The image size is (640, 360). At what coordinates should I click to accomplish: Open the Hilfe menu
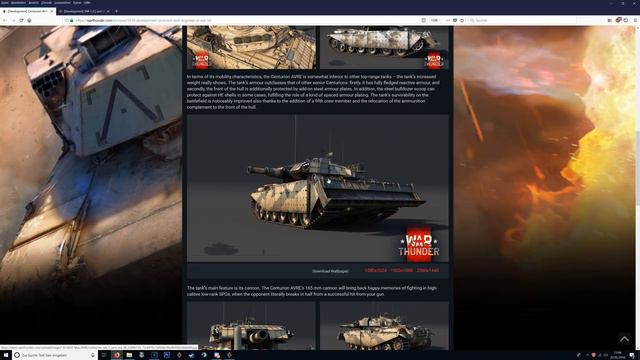pos(87,3)
